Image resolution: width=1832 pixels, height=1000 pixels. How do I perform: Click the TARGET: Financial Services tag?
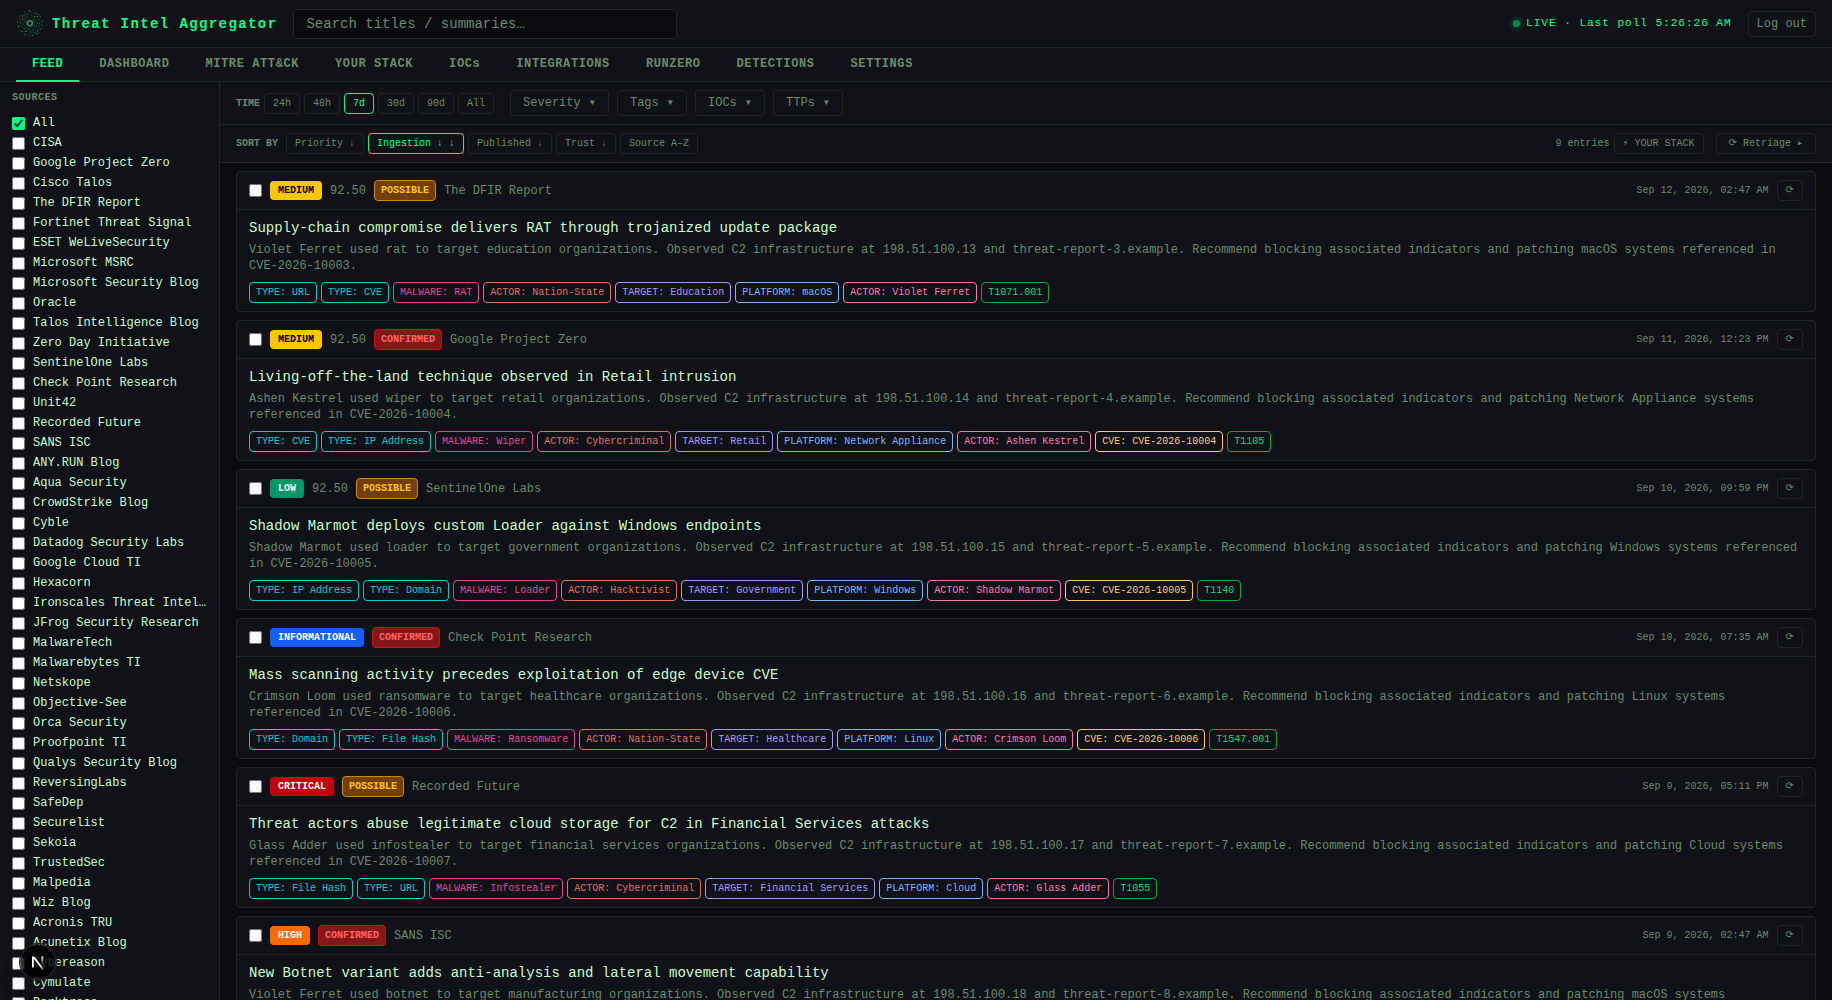tap(790, 888)
